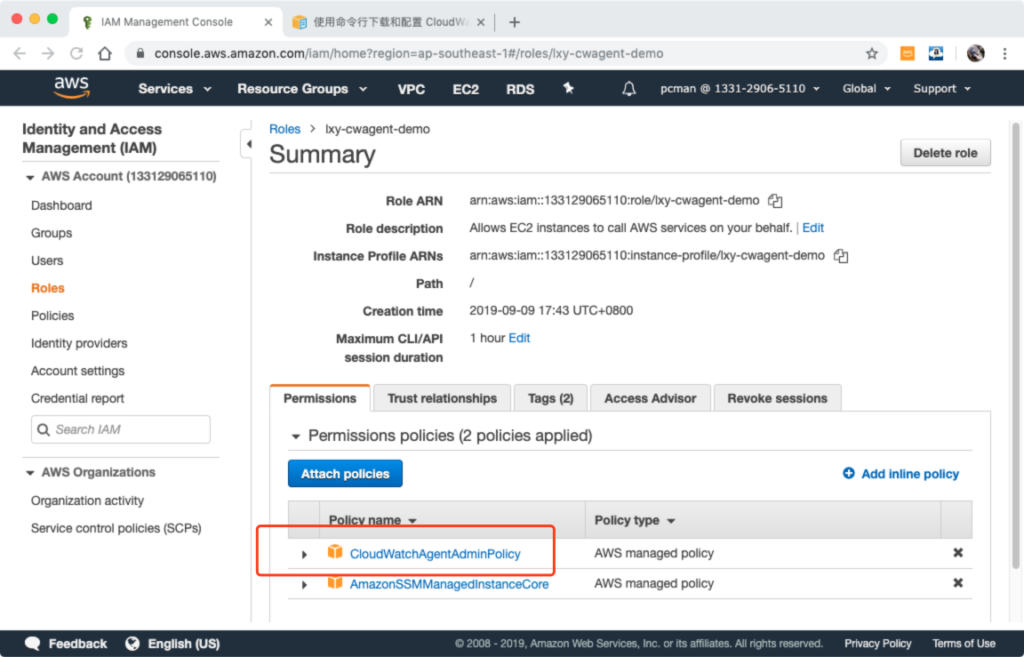Viewport: 1024px width, 657px height.
Task: Reload the page with refresh icon
Action: tap(76, 54)
